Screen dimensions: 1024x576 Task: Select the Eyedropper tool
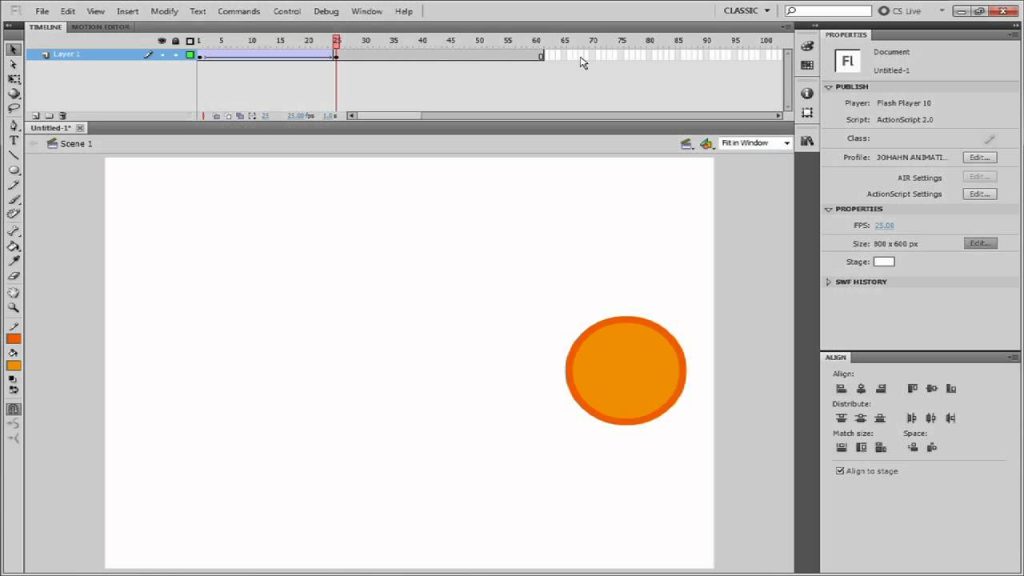[13, 261]
